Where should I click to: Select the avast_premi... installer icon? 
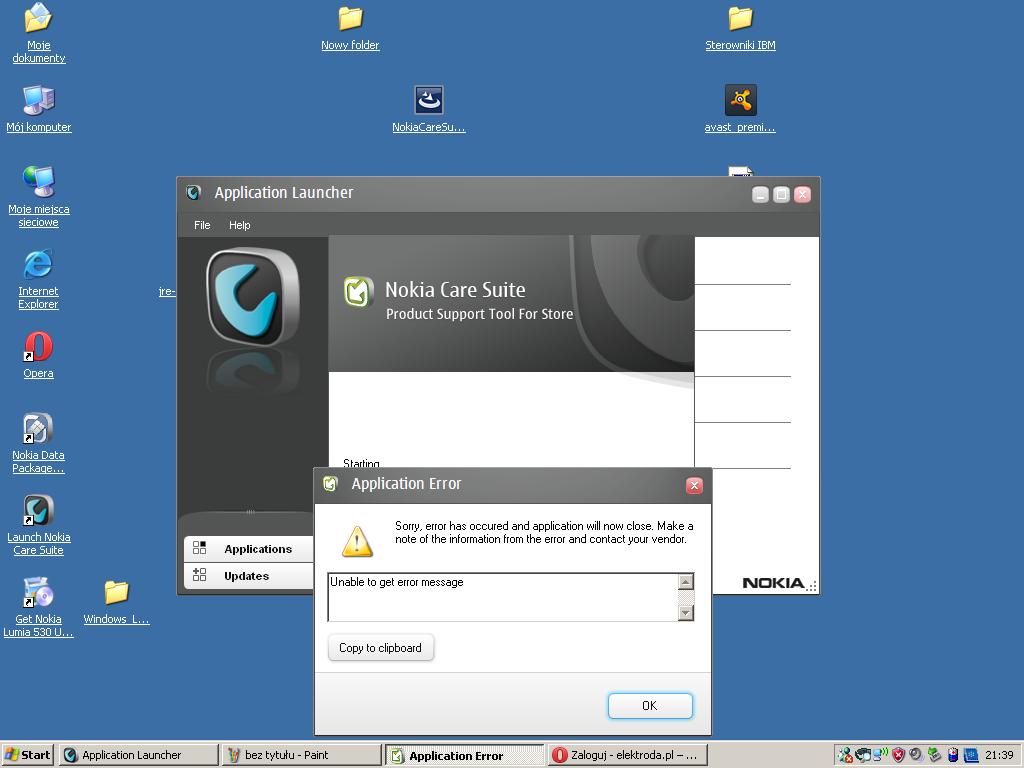[740, 108]
